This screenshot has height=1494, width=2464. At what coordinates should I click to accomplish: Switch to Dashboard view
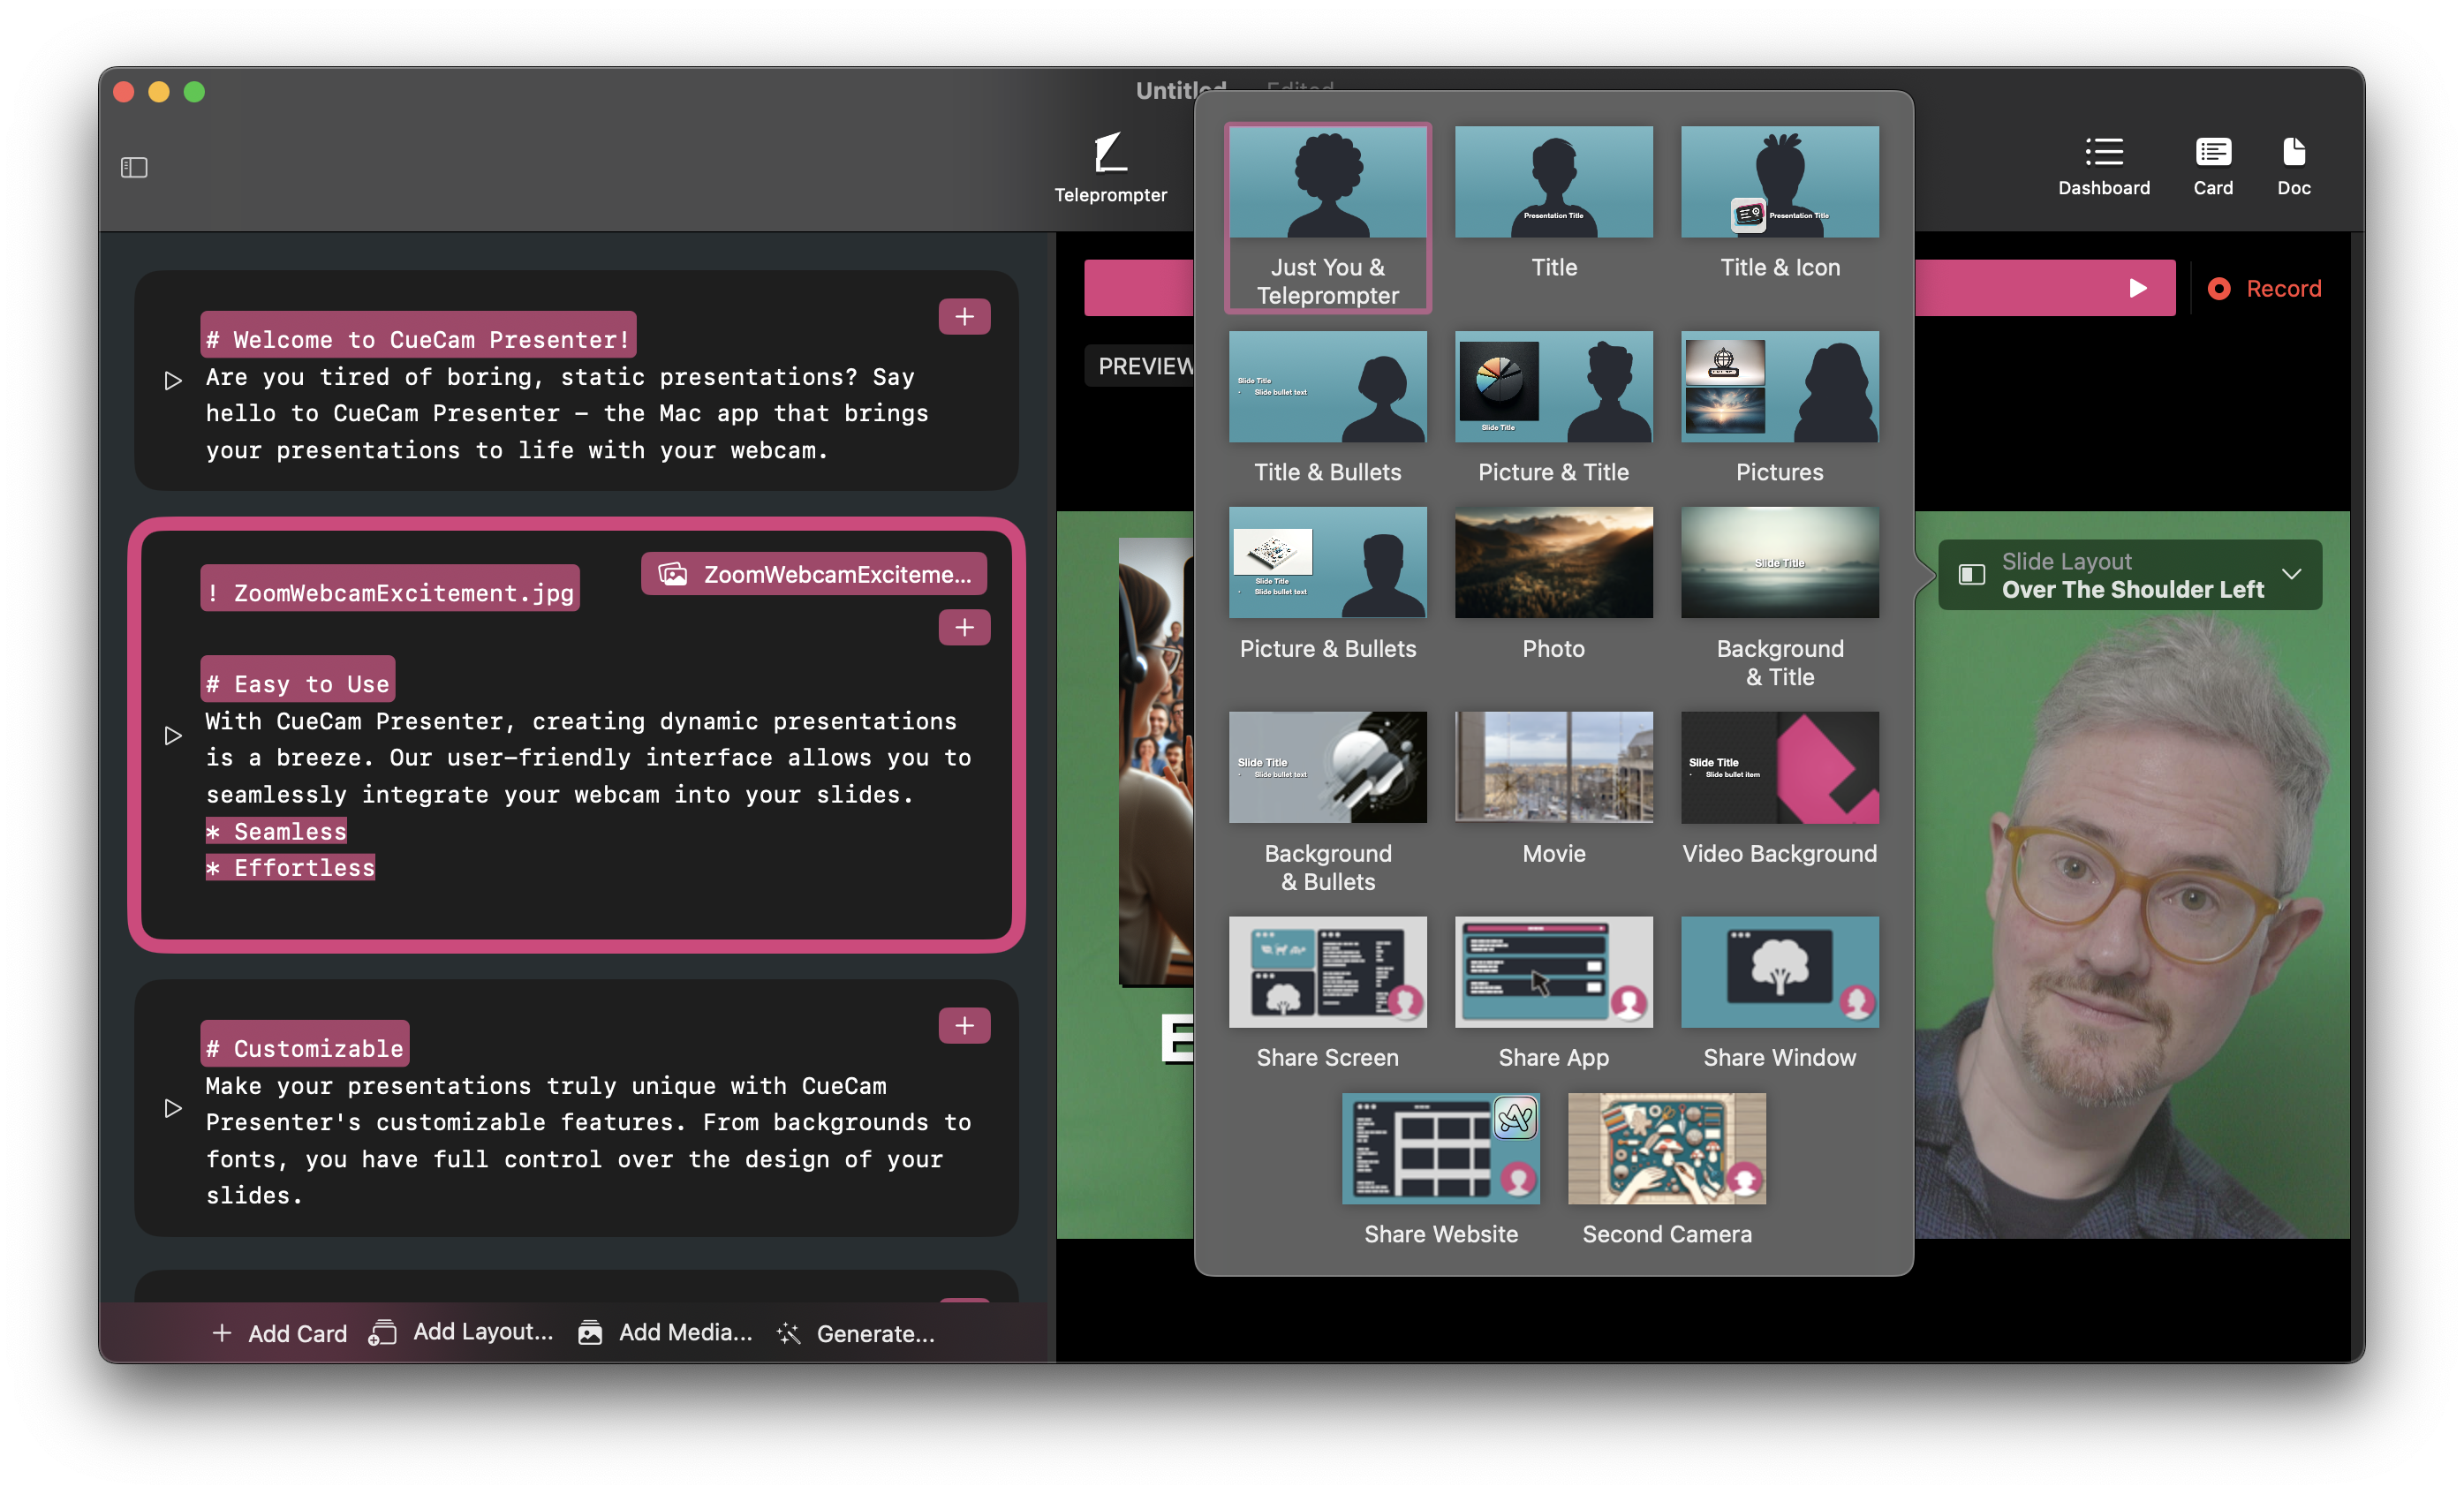tap(2103, 166)
